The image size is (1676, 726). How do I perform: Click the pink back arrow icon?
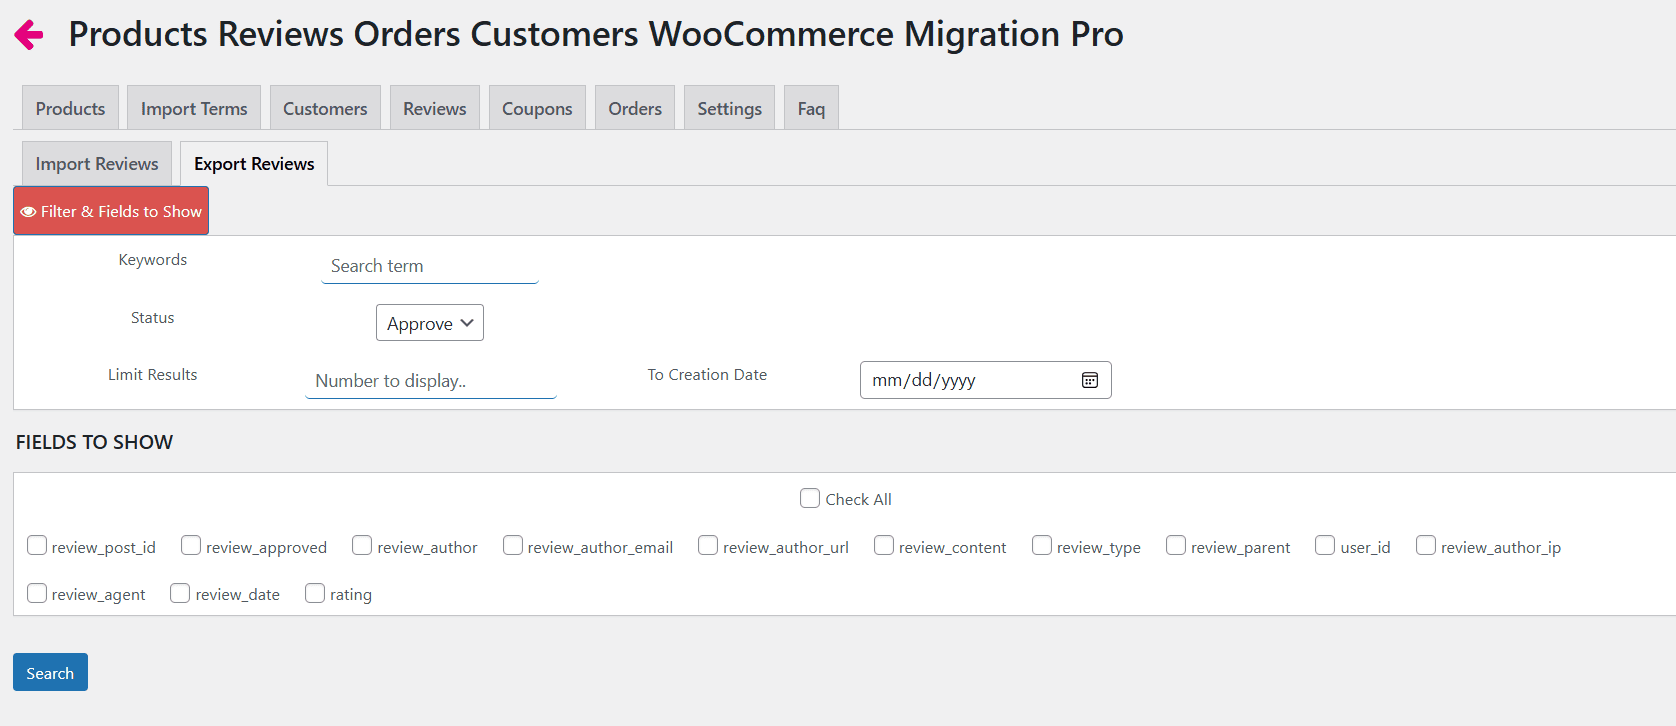29,35
